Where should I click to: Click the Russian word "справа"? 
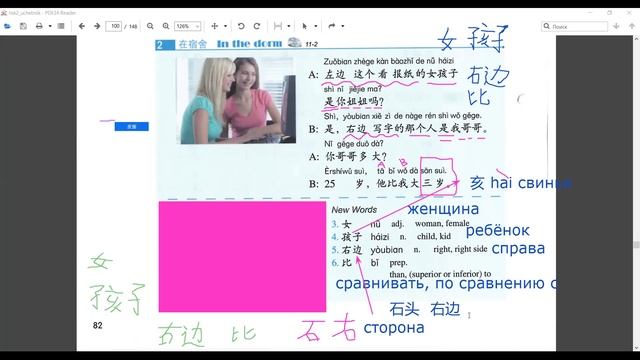click(x=518, y=249)
